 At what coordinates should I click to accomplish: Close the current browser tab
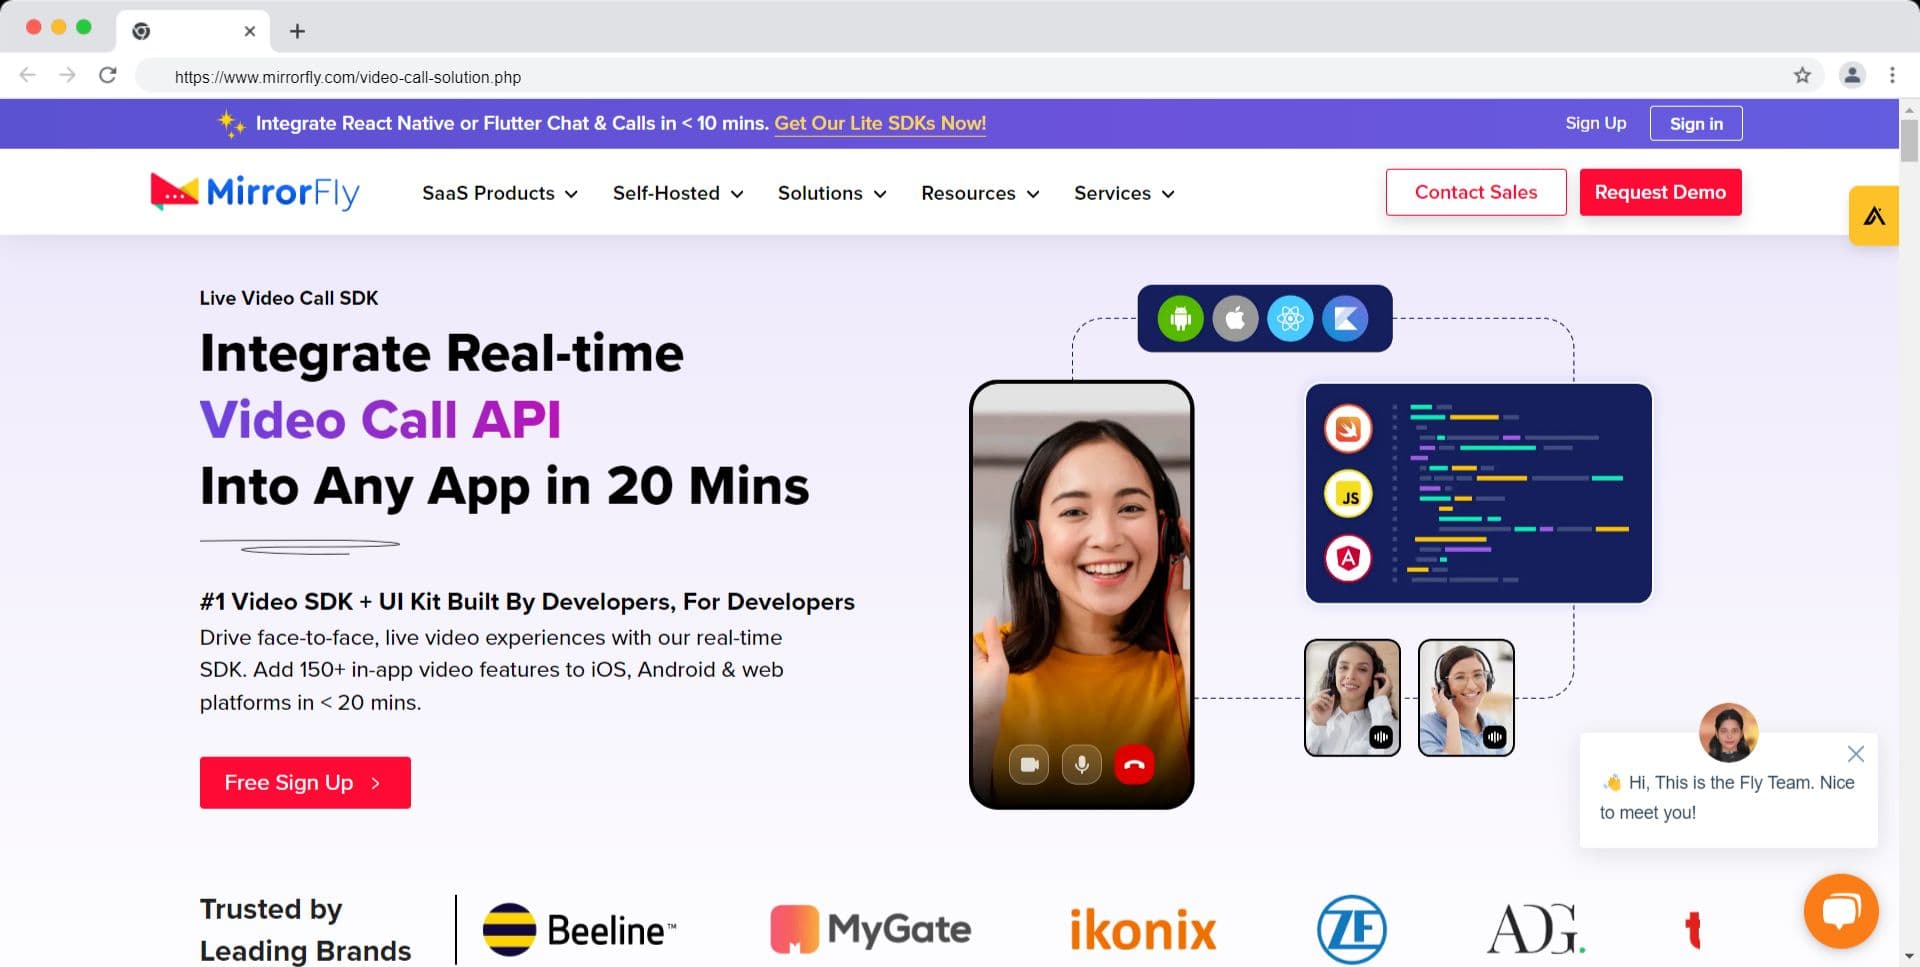pos(250,31)
